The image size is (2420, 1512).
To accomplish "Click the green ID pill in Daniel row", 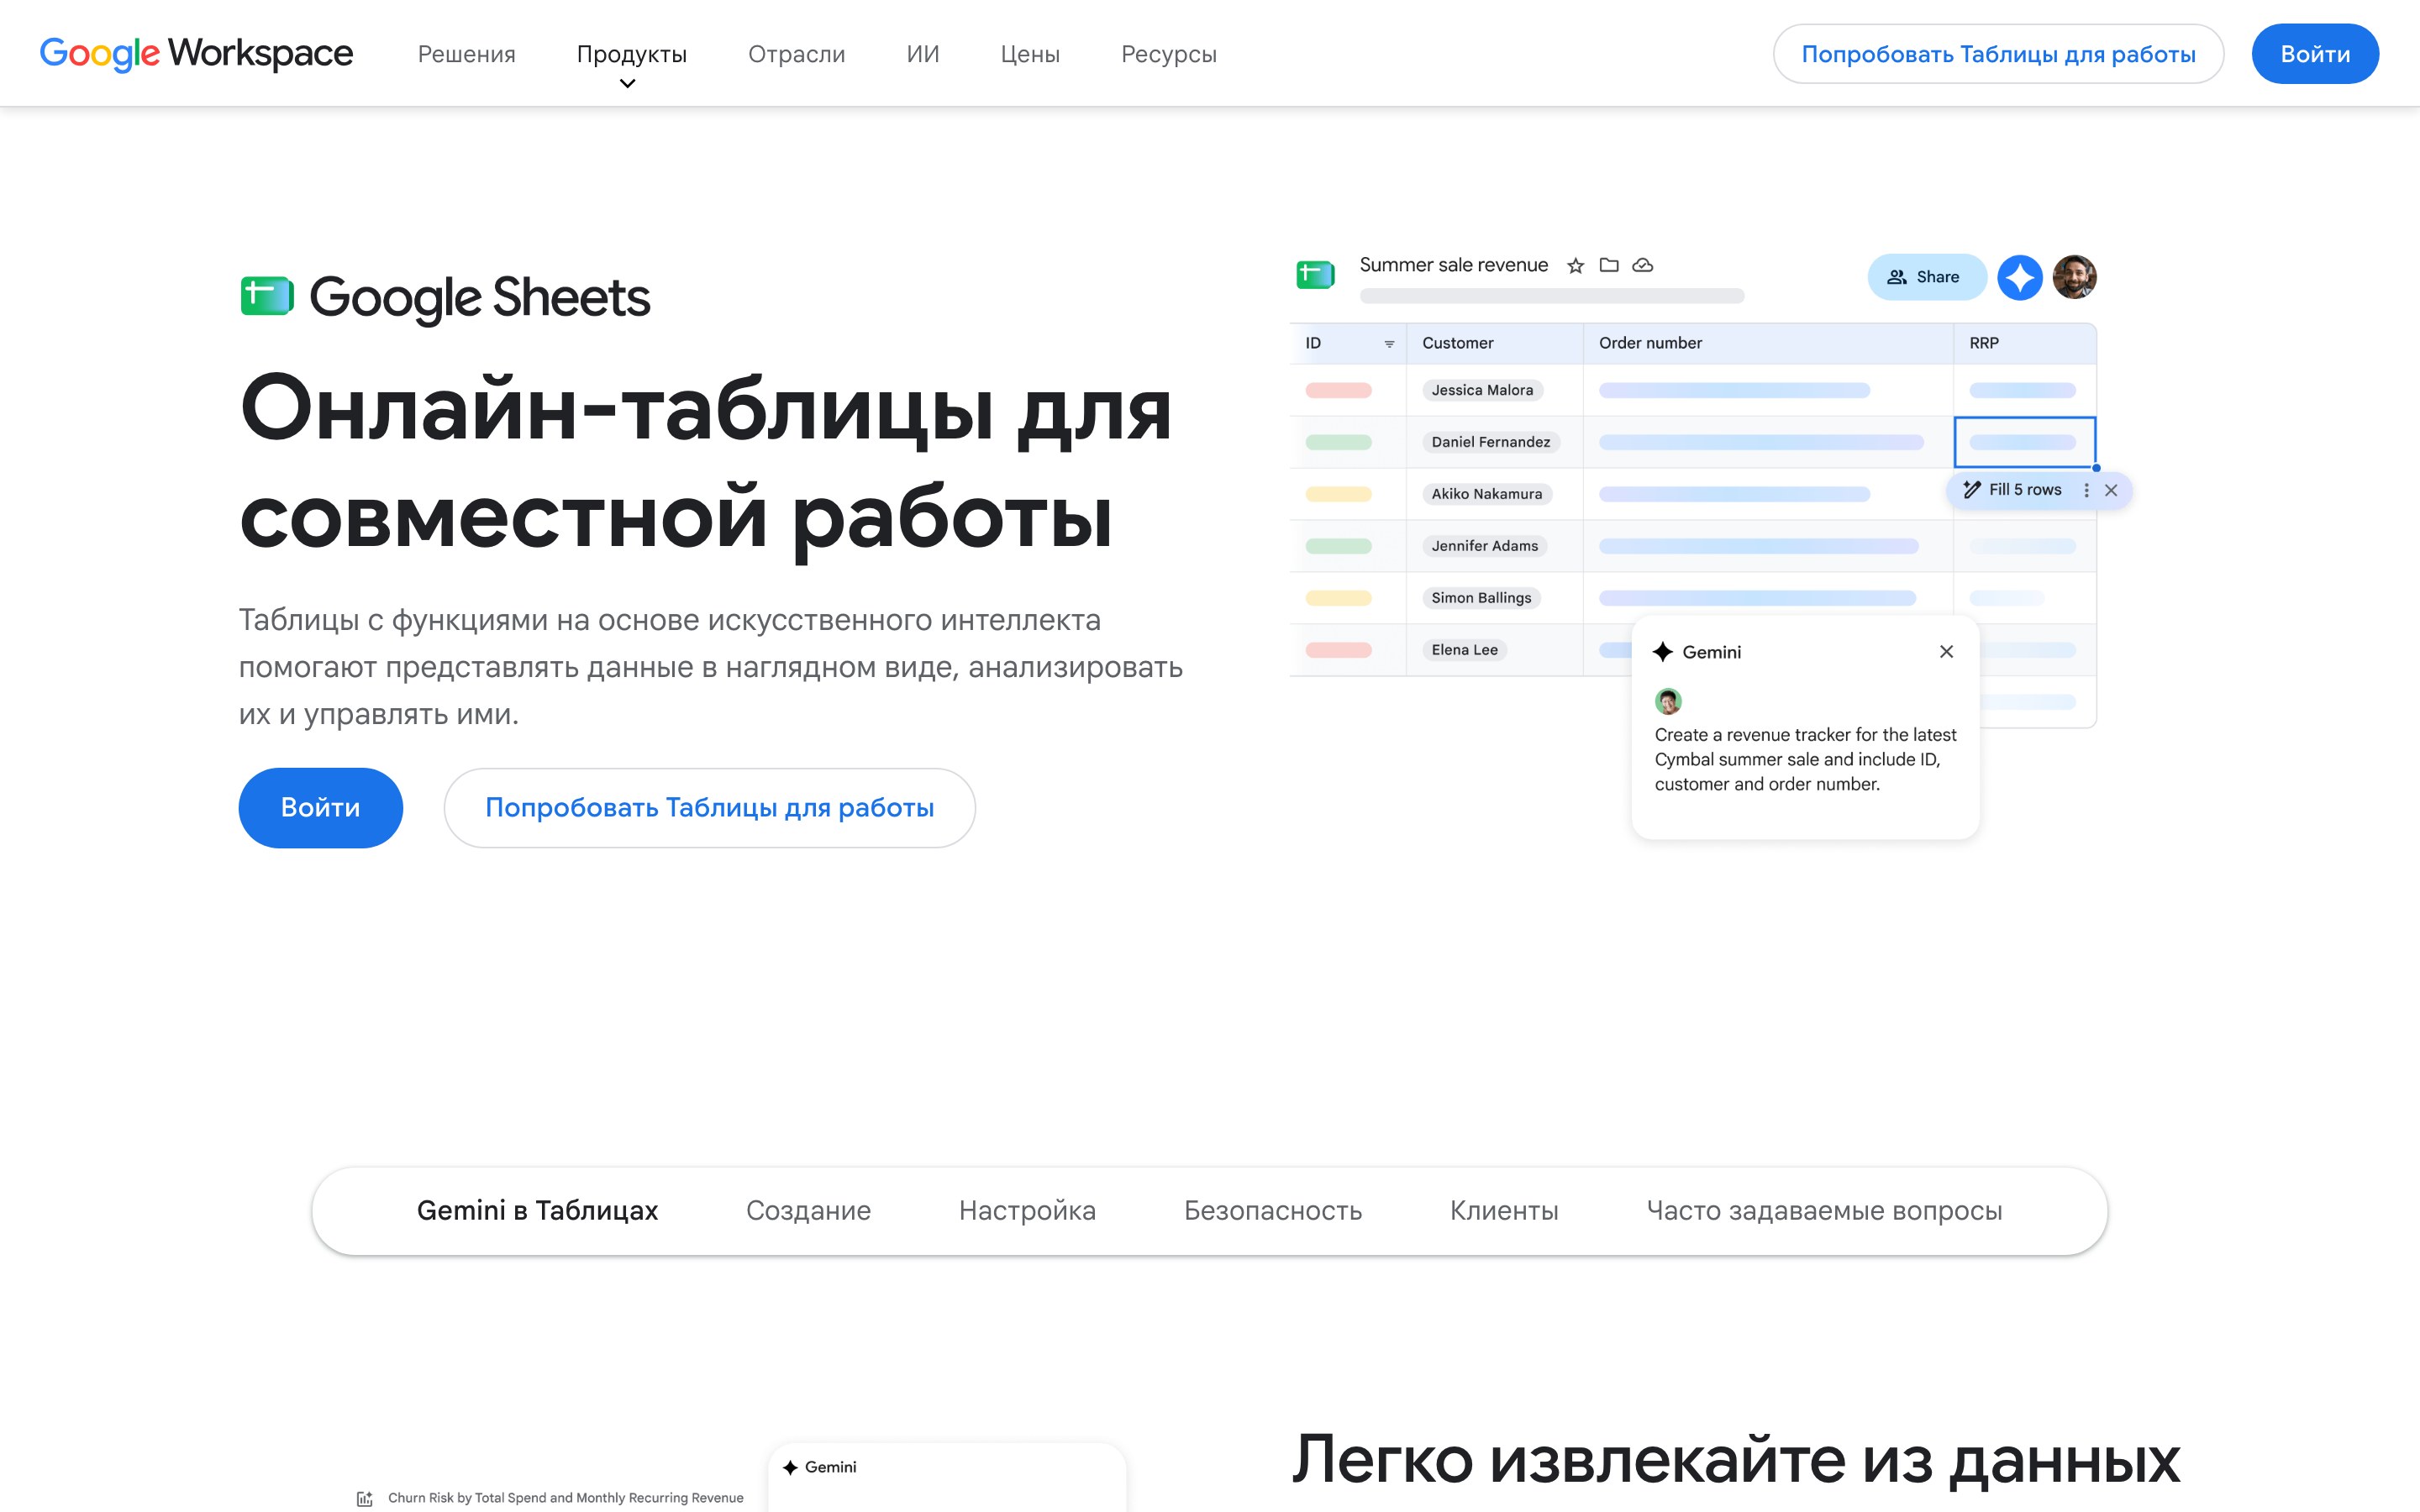I will [1338, 442].
